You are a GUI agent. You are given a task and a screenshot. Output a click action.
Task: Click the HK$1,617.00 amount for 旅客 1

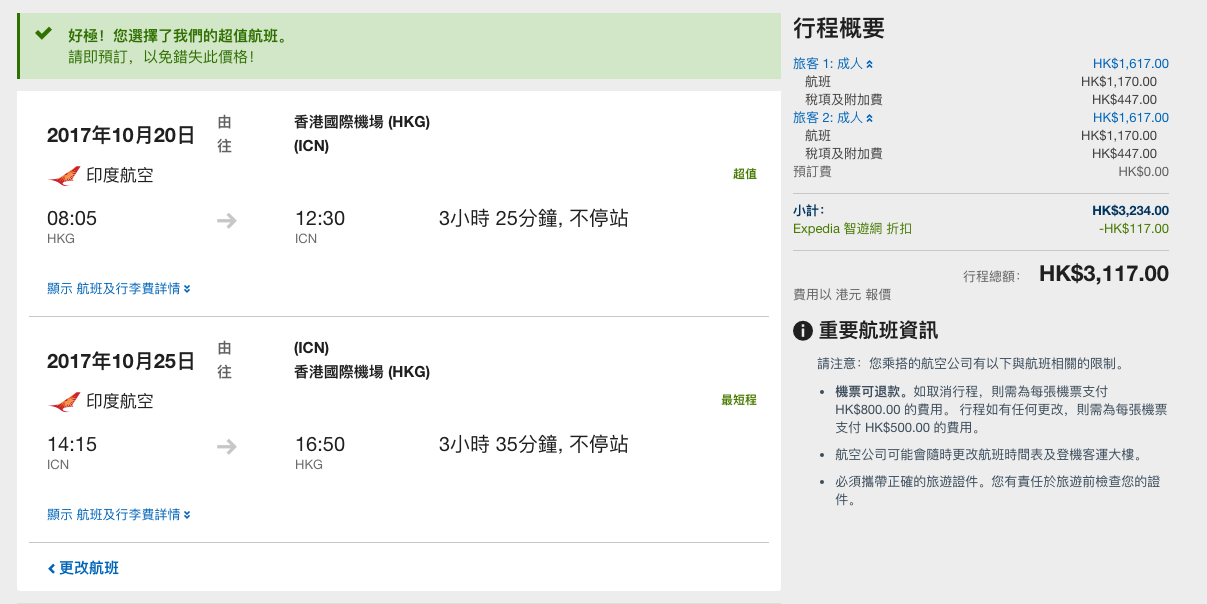(x=1131, y=64)
